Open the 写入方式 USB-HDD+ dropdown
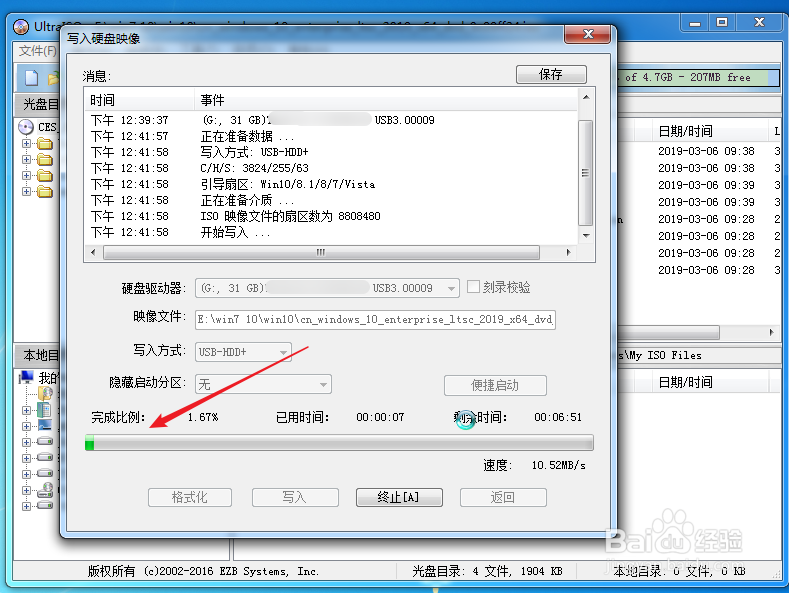Screen dimensions: 789x593 pos(284,352)
